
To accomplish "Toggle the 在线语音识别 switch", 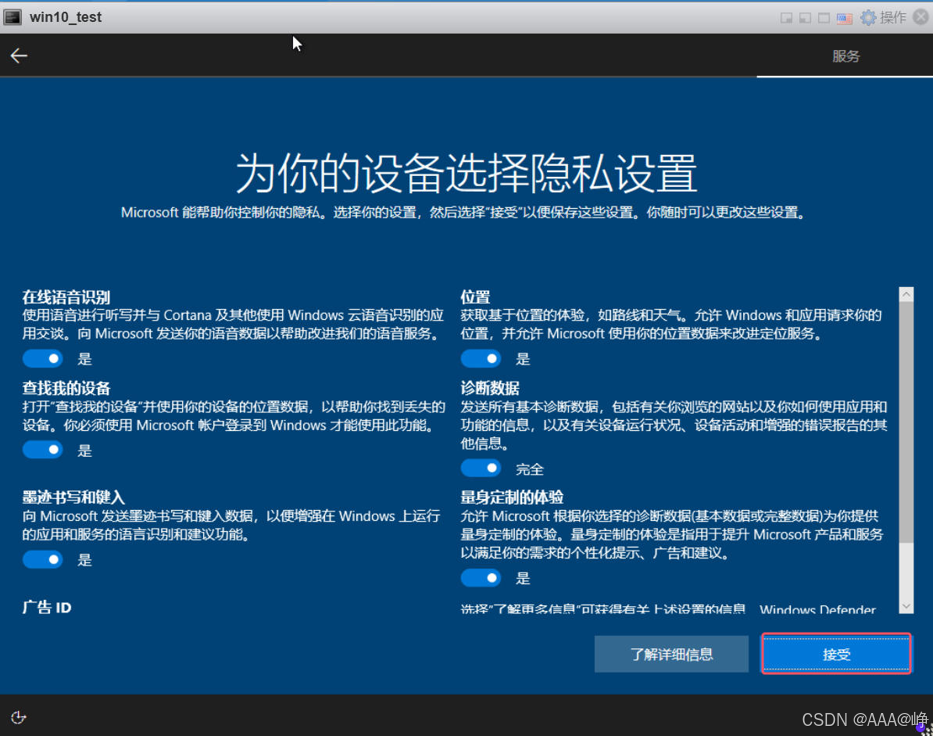I will 43,358.
